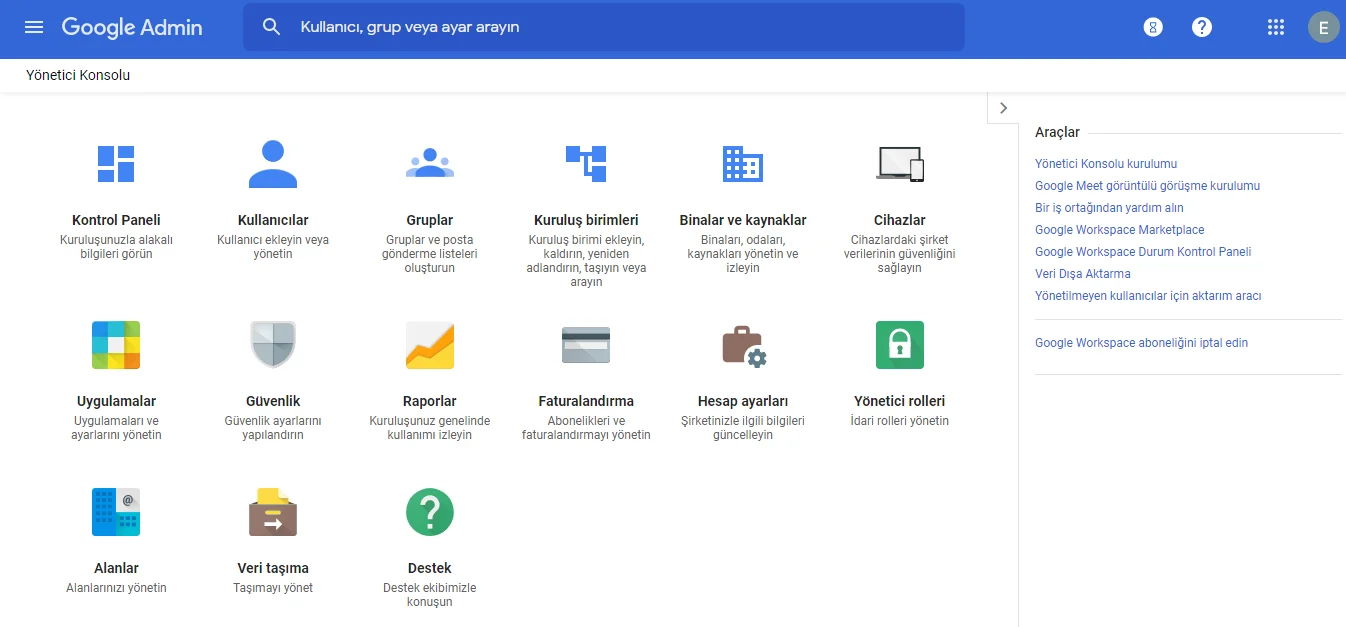Collapse the Araçlar side panel chevron
Image resolution: width=1346 pixels, height=627 pixels.
pyautogui.click(x=1003, y=108)
